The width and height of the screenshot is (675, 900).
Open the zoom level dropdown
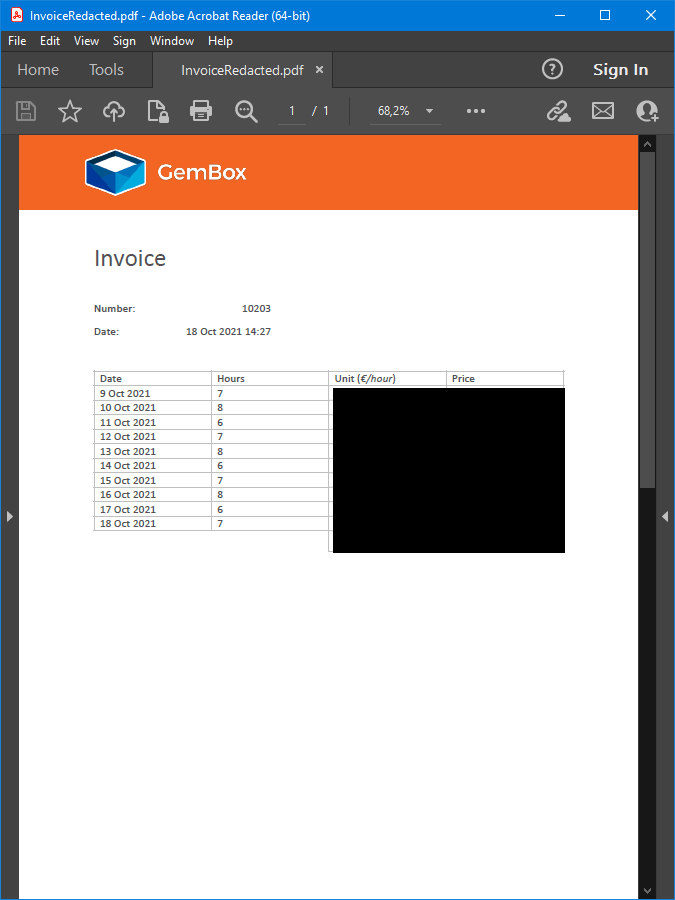[429, 111]
